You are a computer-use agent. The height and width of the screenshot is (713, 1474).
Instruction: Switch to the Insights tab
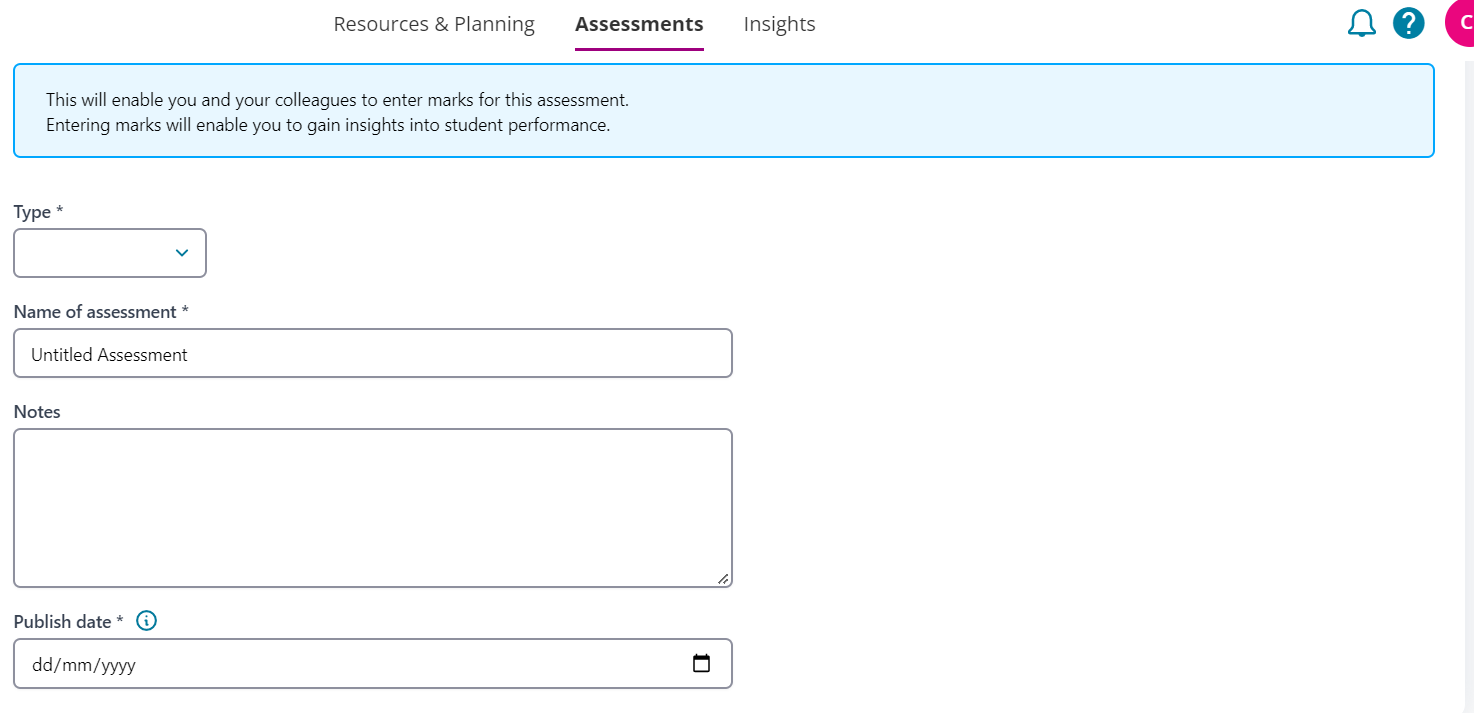tap(779, 23)
